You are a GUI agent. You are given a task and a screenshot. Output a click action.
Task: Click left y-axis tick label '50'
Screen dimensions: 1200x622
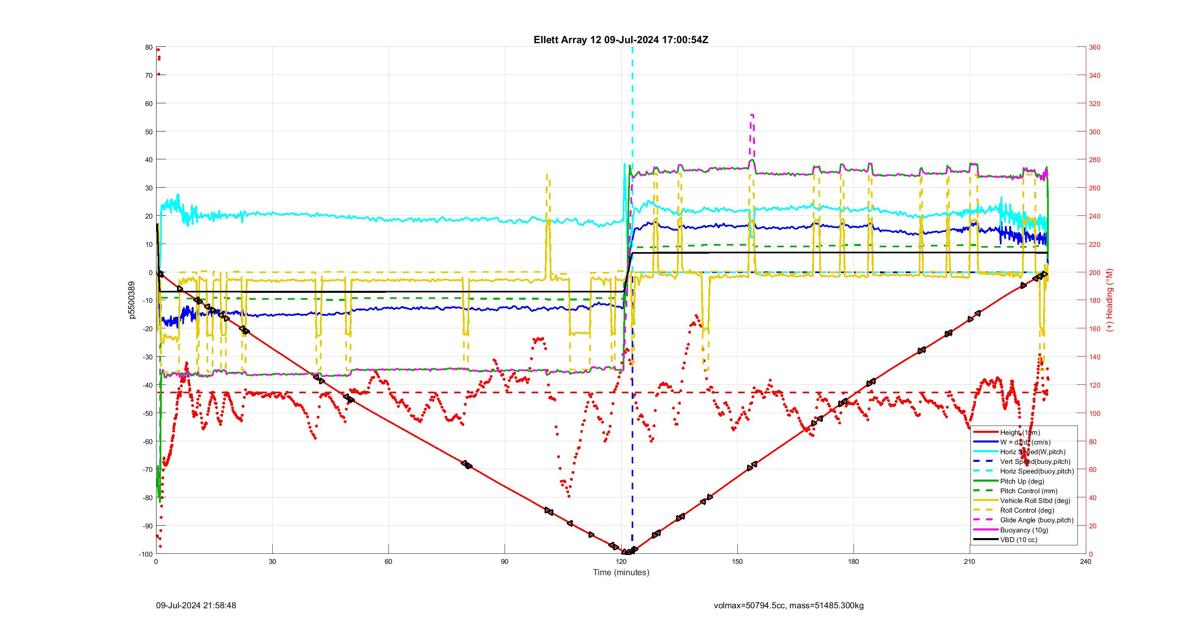pyautogui.click(x=147, y=132)
